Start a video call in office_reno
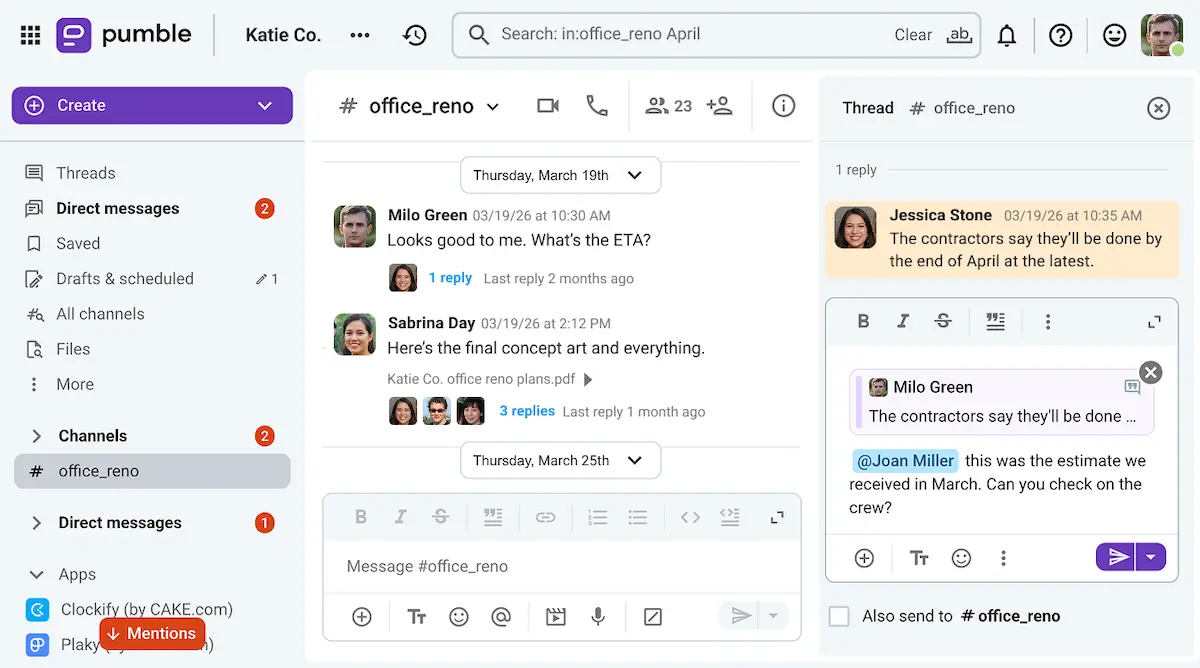The image size is (1200, 668). (x=548, y=105)
